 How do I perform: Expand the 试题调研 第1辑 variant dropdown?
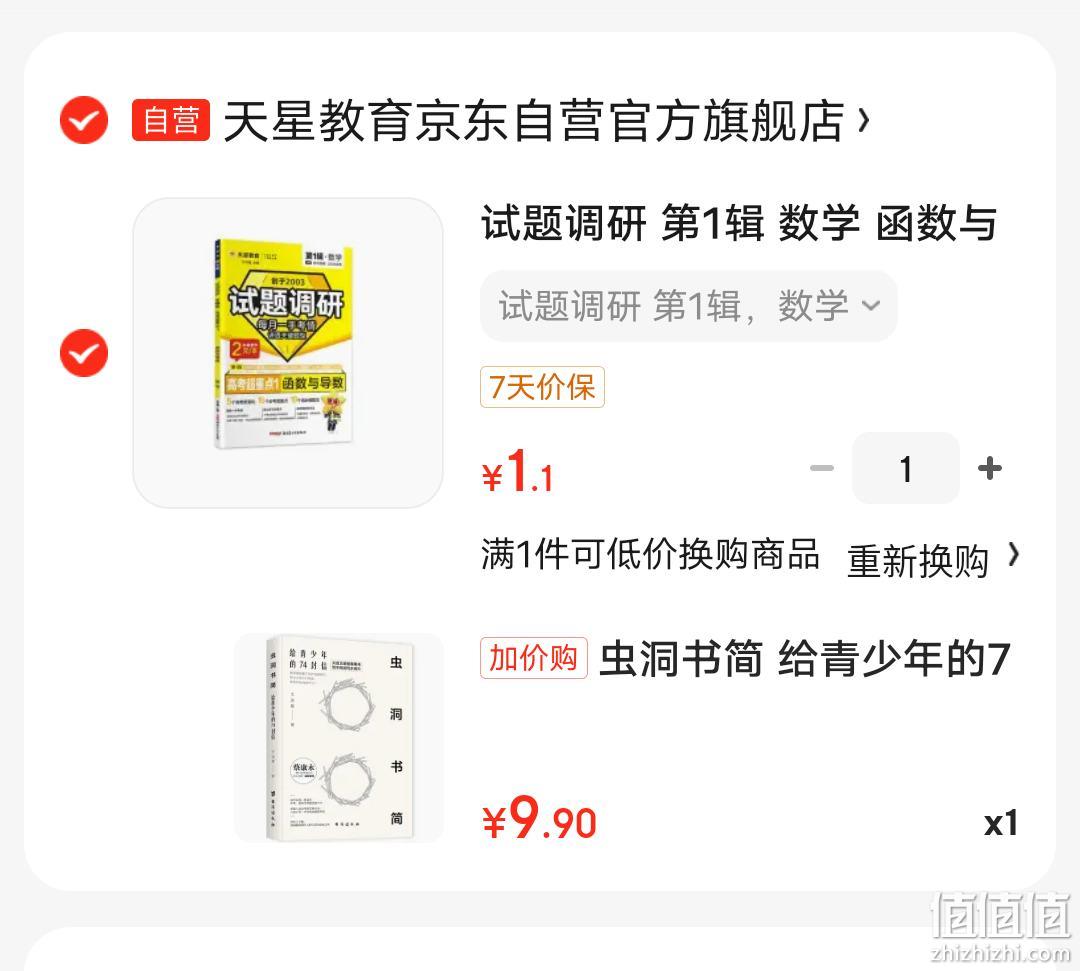(689, 306)
